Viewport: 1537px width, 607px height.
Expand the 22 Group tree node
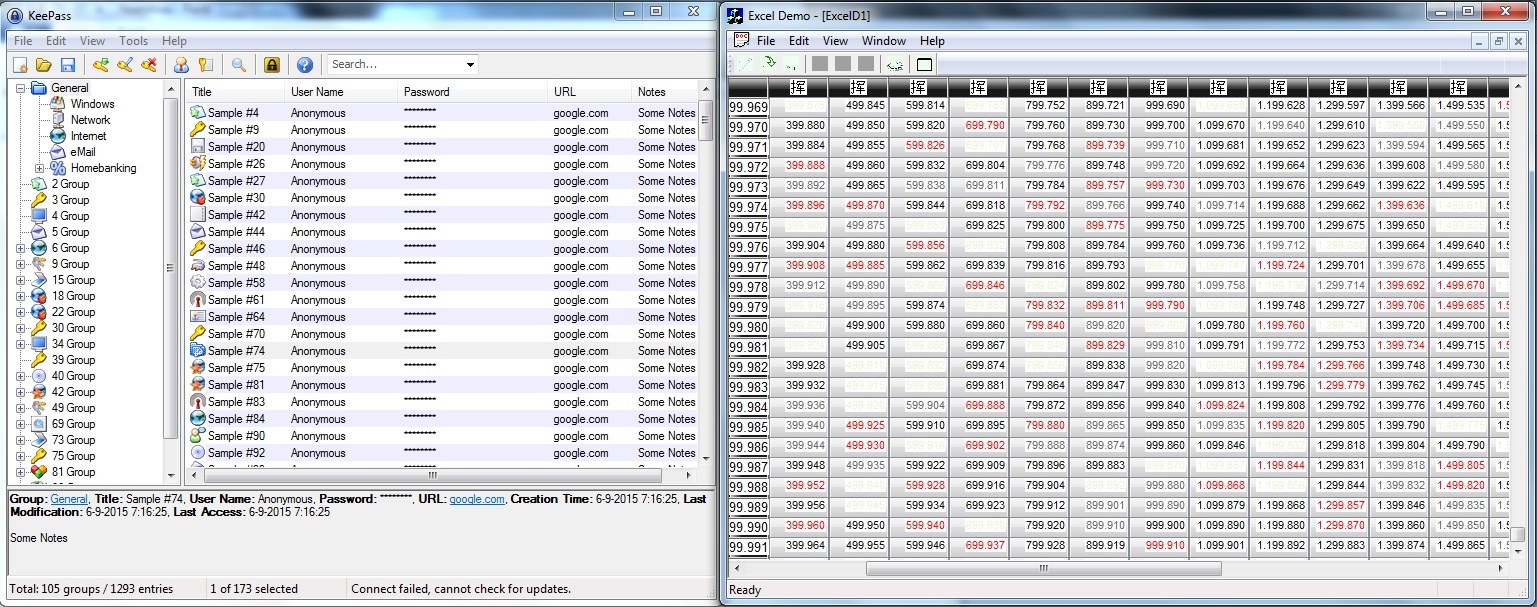20,312
